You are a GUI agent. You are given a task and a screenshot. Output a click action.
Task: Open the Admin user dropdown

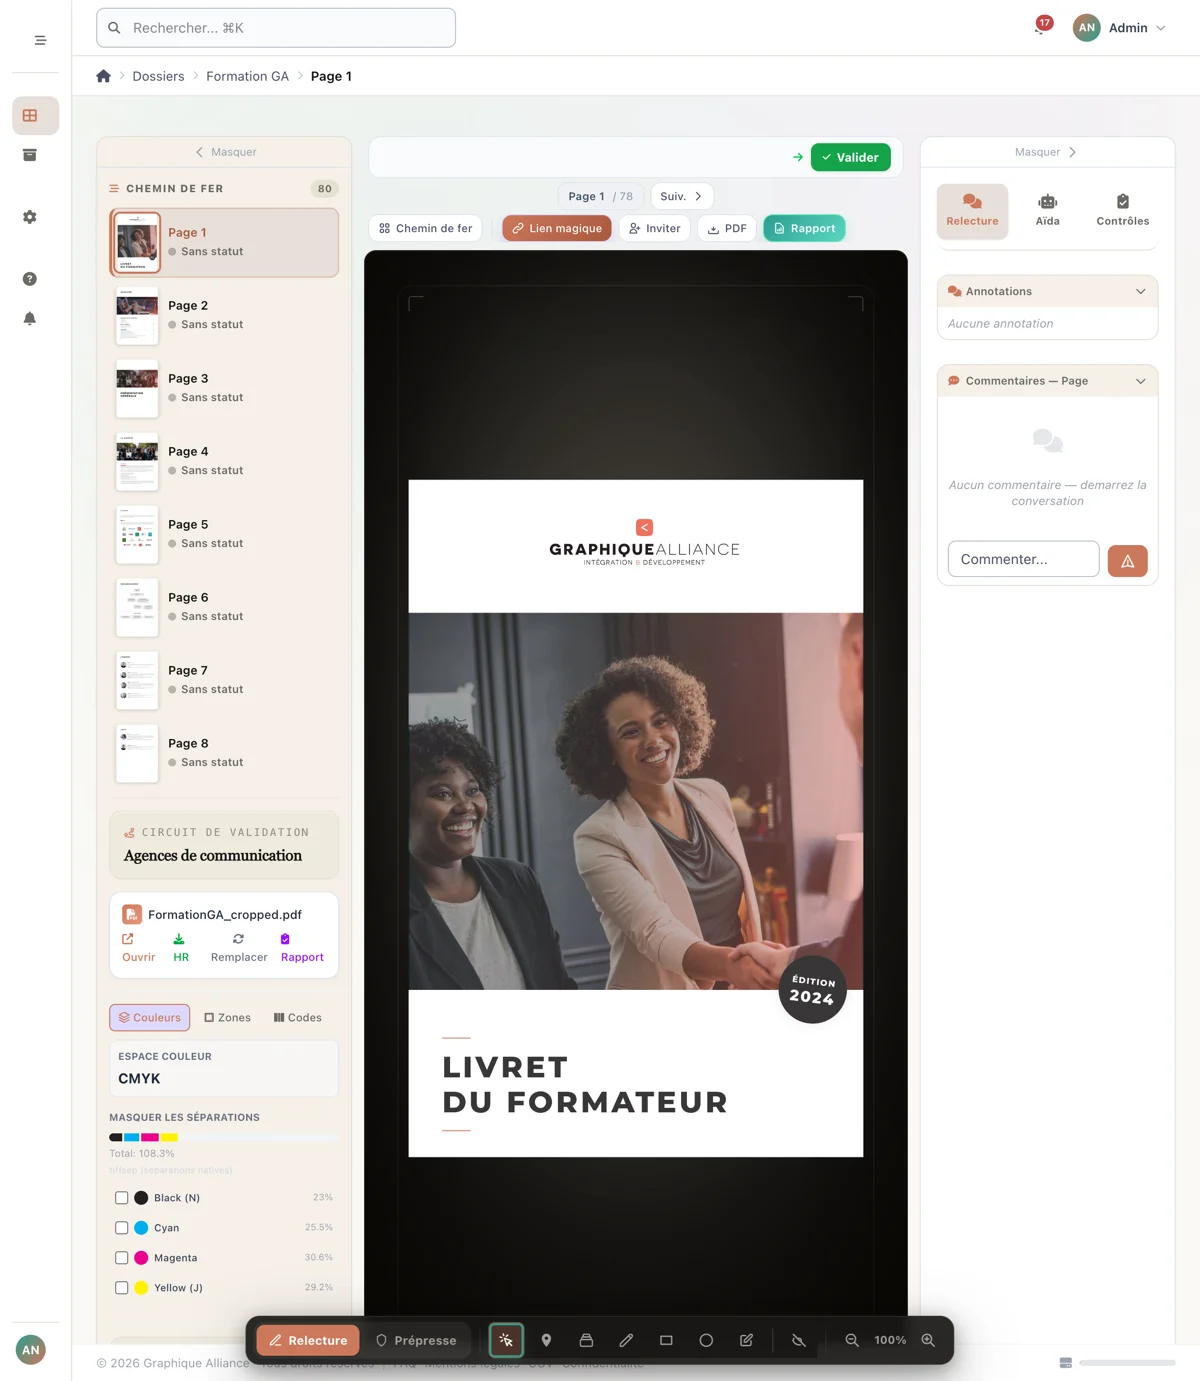[1120, 28]
